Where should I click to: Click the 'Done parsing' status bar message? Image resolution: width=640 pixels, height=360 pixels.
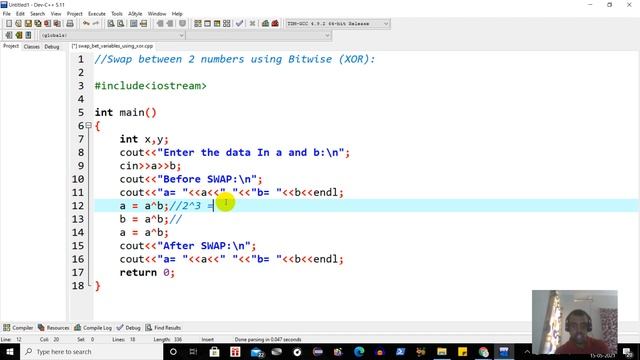[x=268, y=340]
